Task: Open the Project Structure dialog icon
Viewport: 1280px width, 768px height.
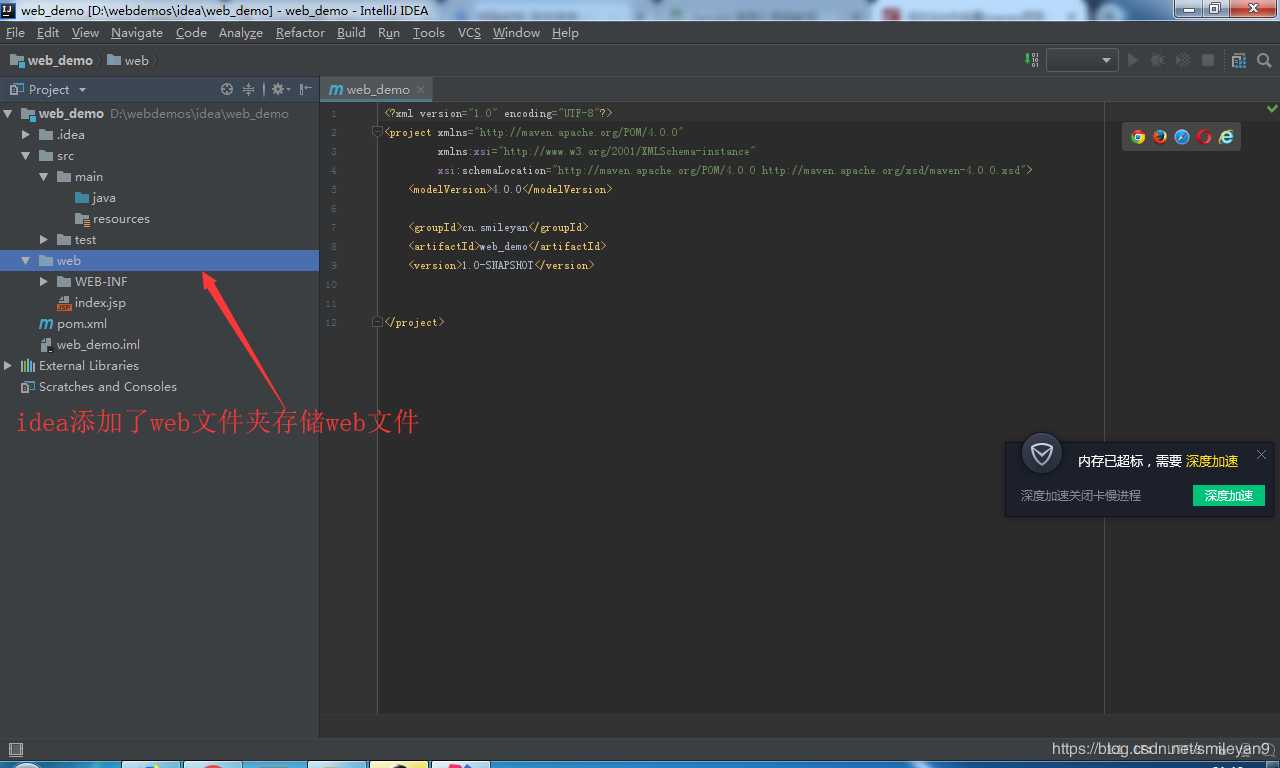Action: pyautogui.click(x=1239, y=60)
